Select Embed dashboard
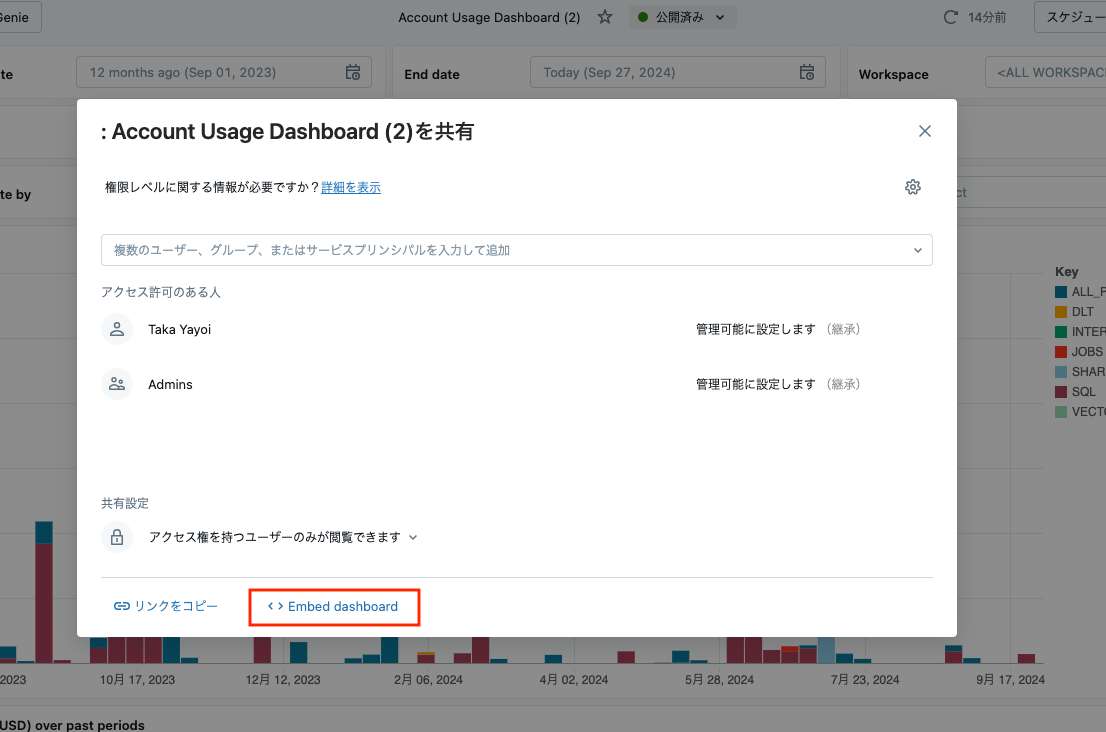The height and width of the screenshot is (732, 1106). pyautogui.click(x=334, y=606)
